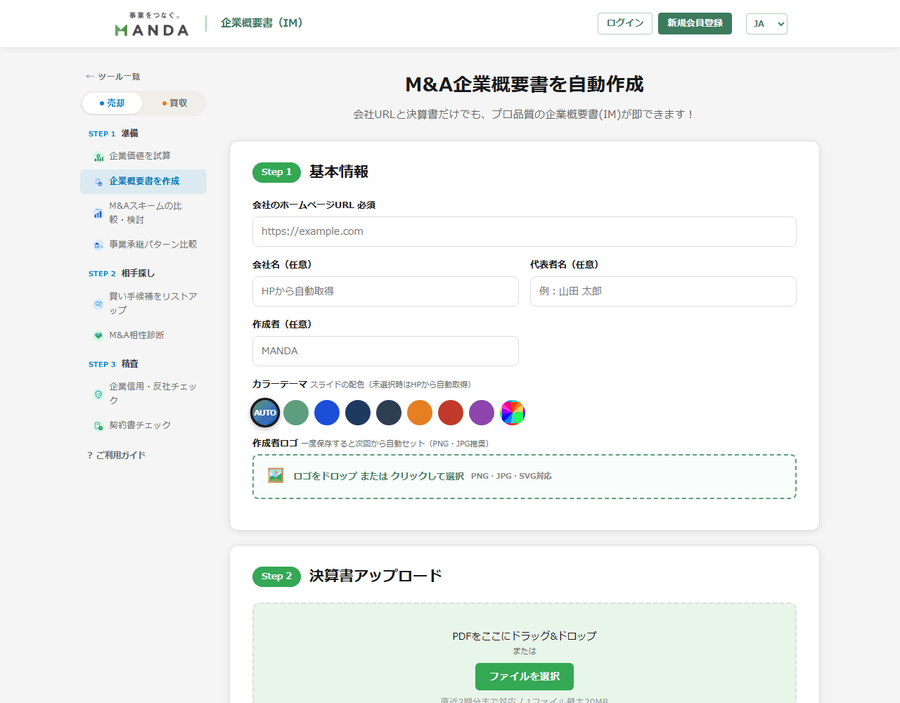Screen dimensions: 900x703
Task: Click the 会社のホームページURL input field
Action: tap(524, 232)
